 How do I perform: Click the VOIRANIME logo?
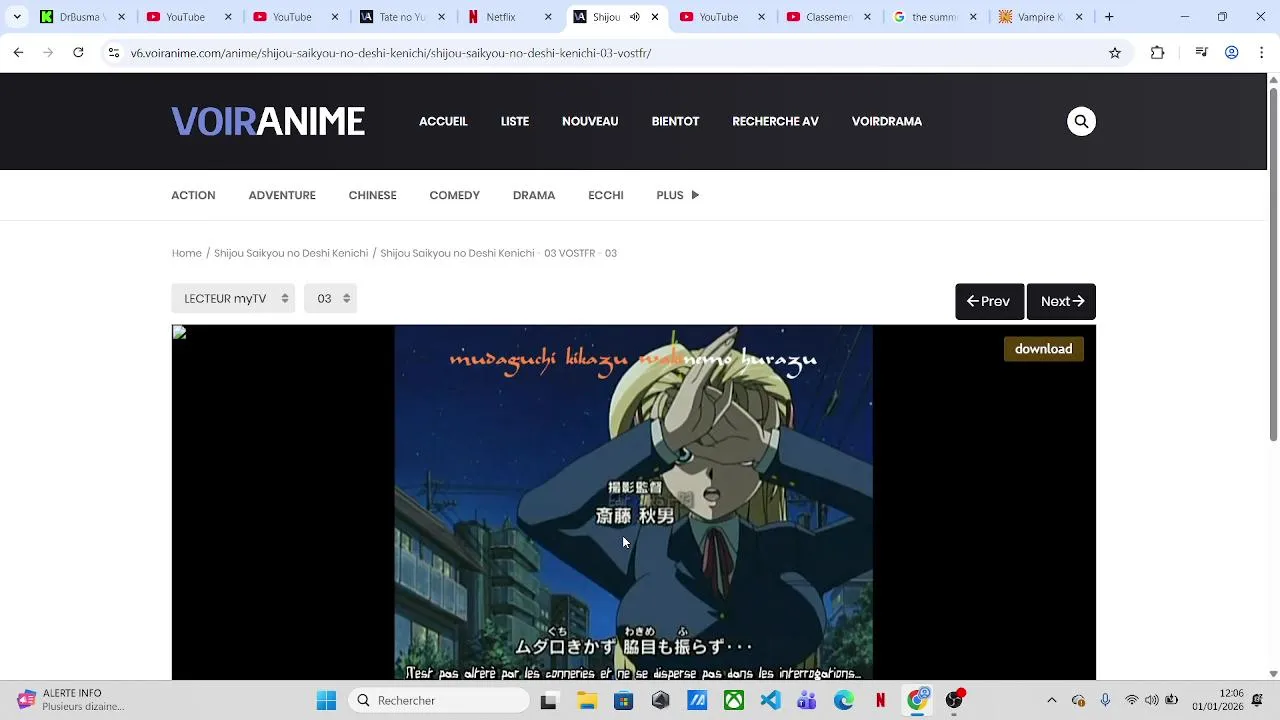pos(268,121)
